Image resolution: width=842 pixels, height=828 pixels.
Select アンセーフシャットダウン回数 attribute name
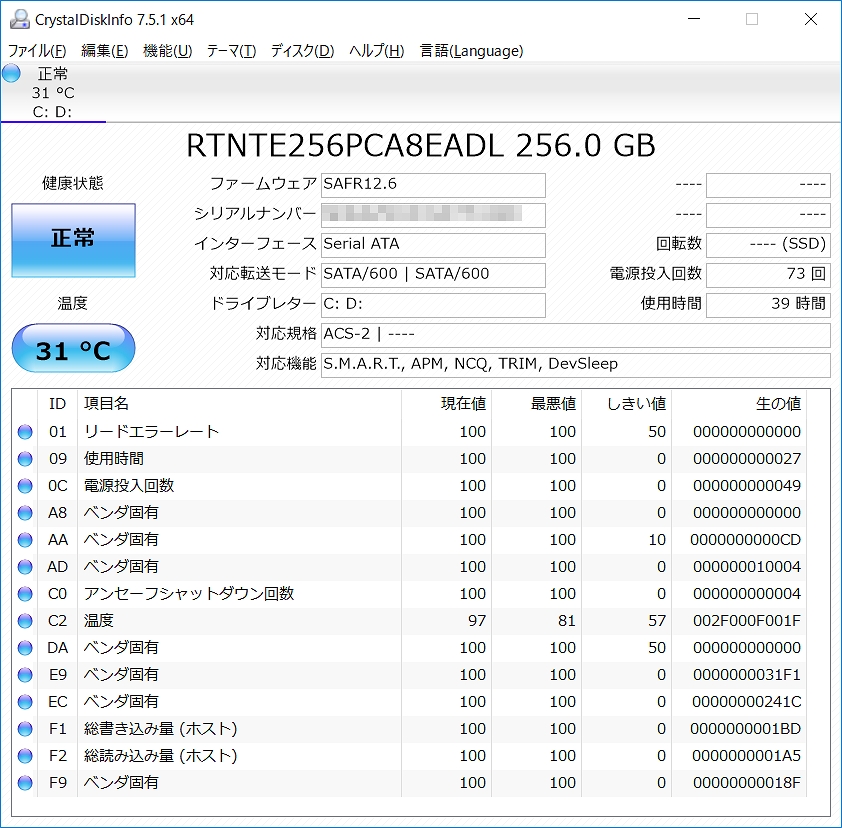[188, 593]
